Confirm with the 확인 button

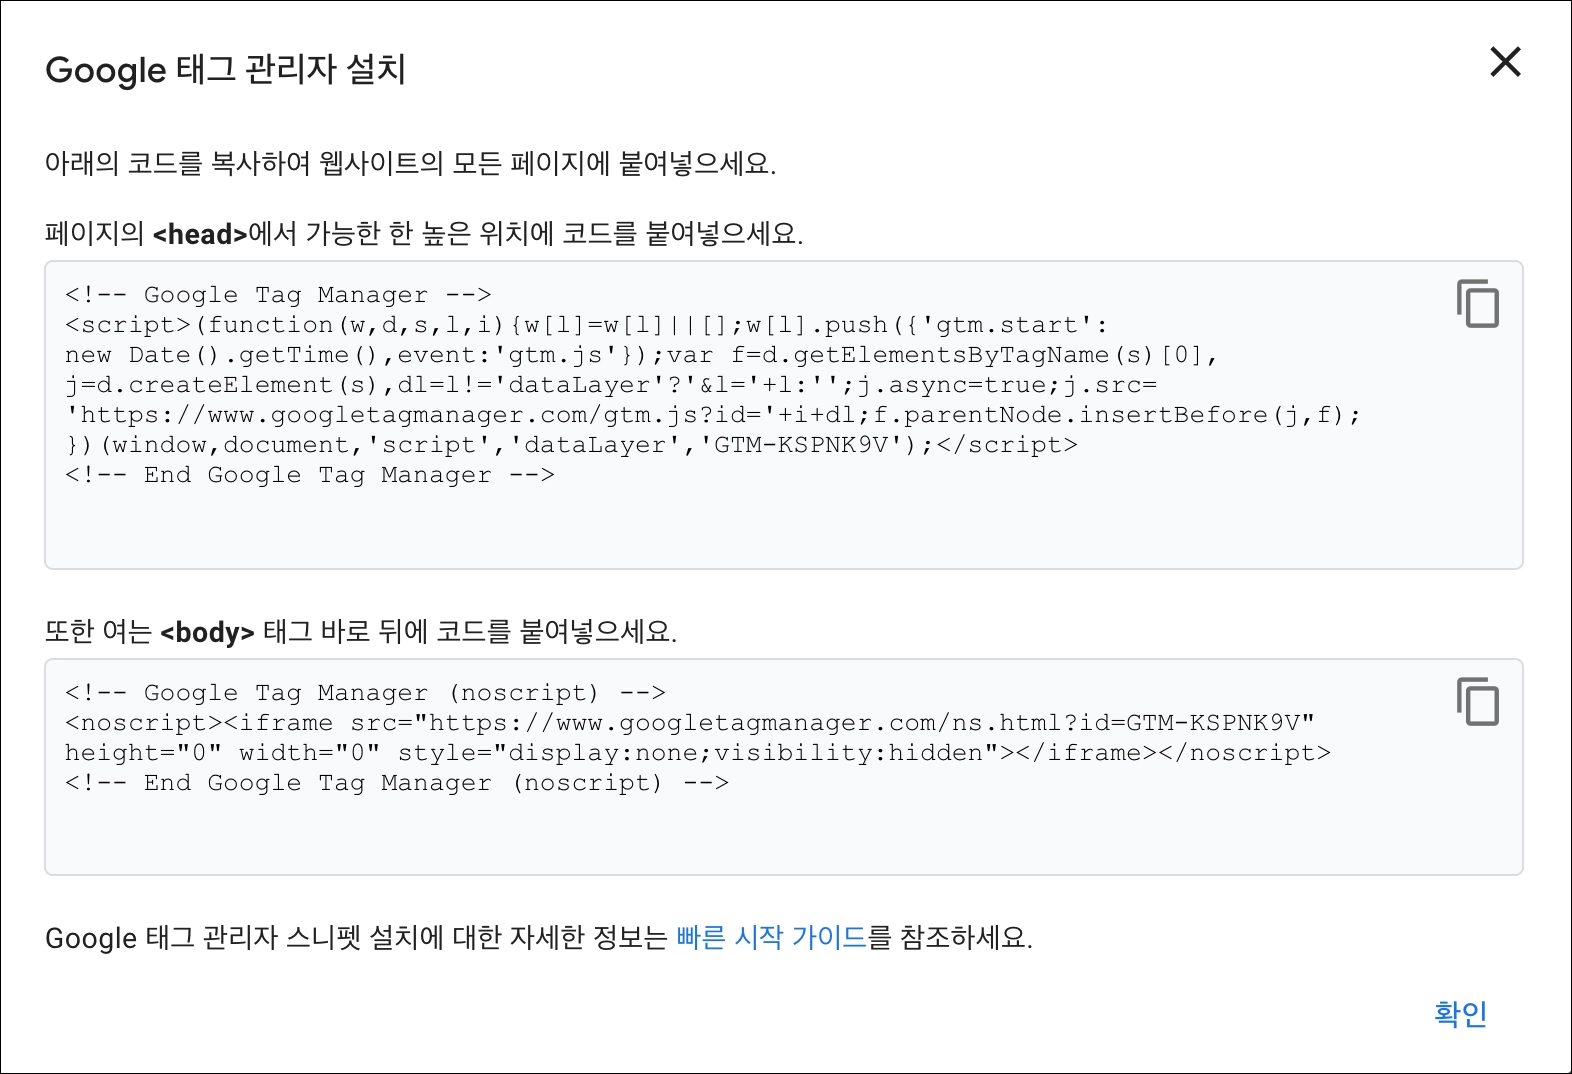coord(1460,1013)
